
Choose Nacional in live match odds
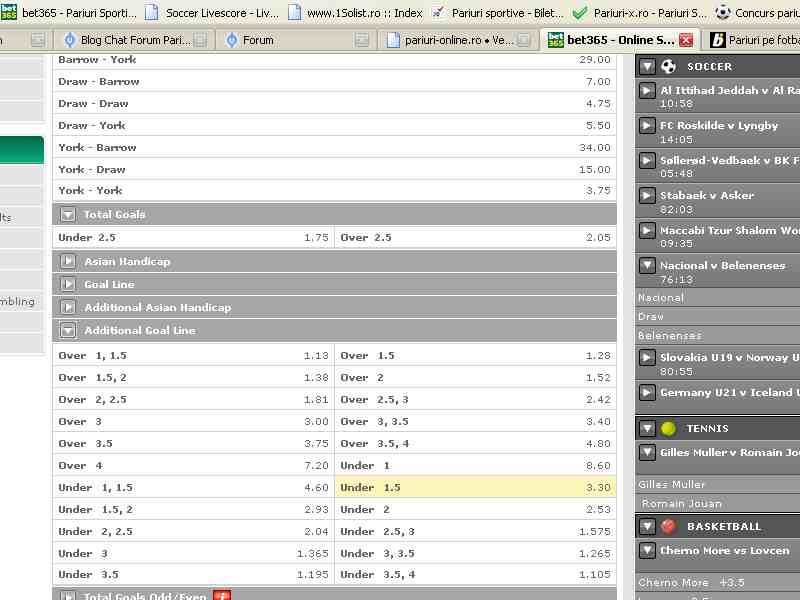pyautogui.click(x=718, y=297)
